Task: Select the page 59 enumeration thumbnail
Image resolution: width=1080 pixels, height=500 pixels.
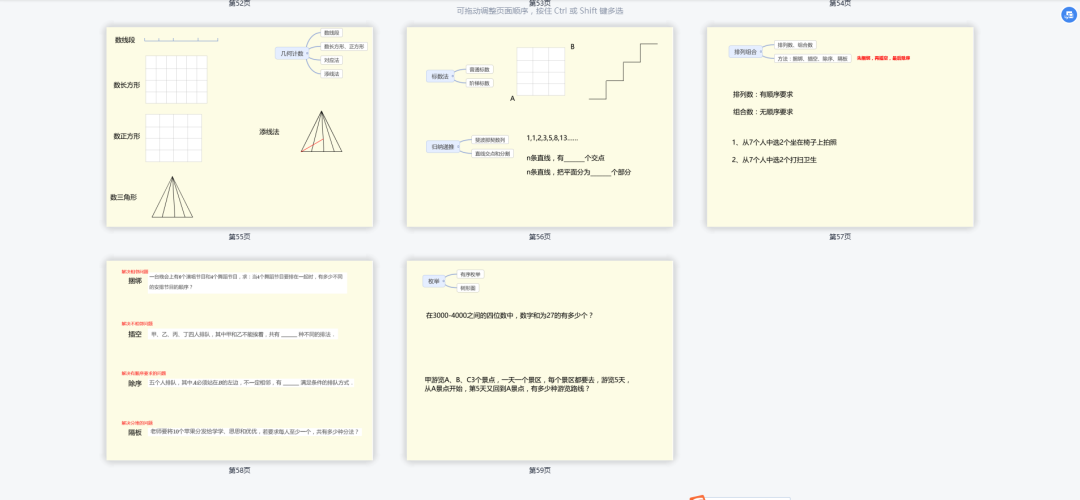Action: 540,360
